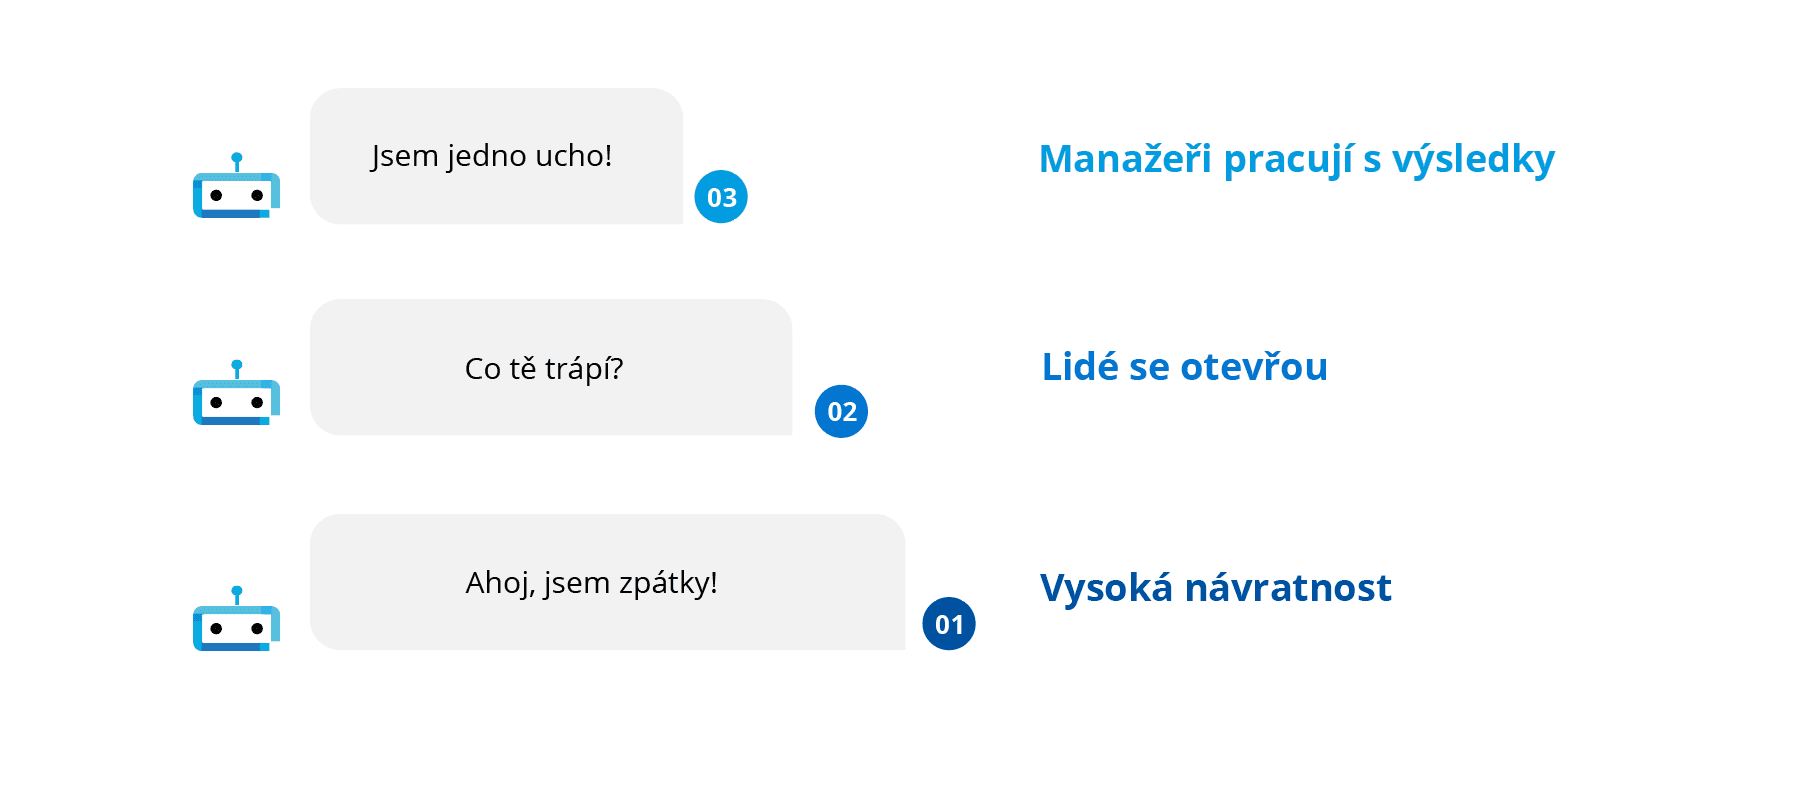Click the antenna of the middle robot
1806x794 pixels.
[237, 366]
